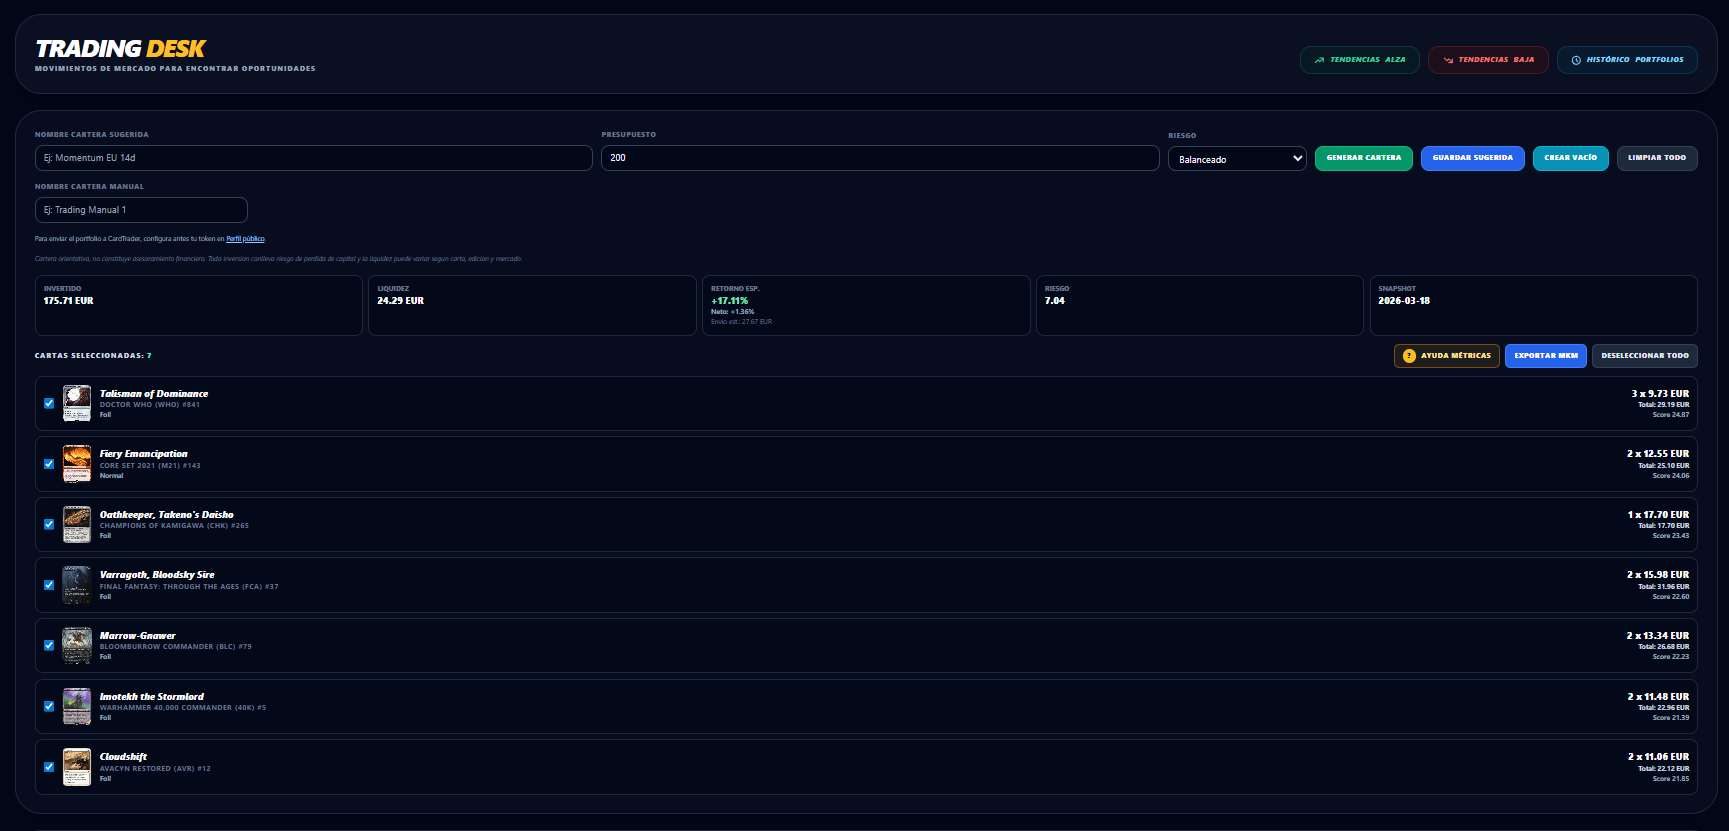The image size is (1729, 831).
Task: Click the Exportar MKM button
Action: (x=1545, y=356)
